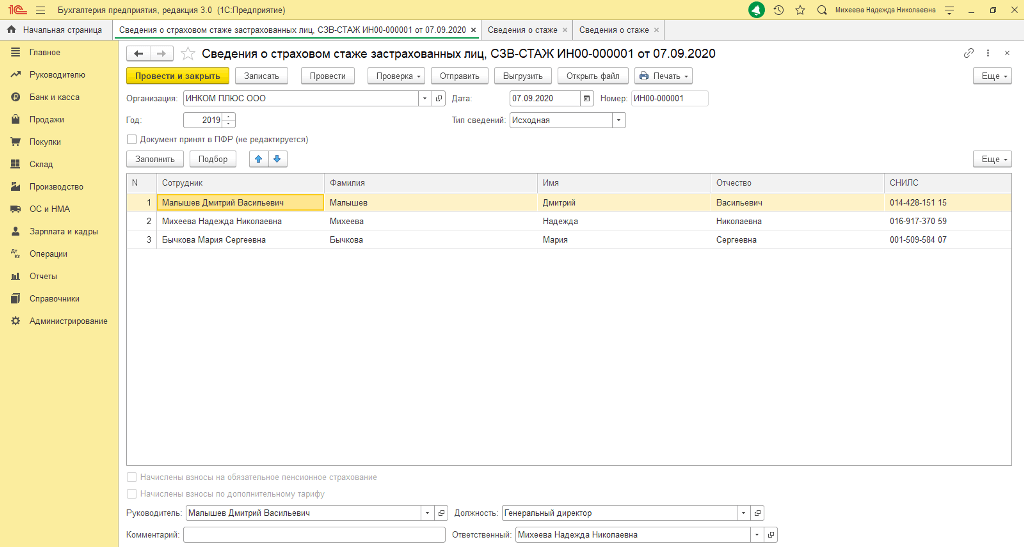Viewport: 1024px width, 547px height.
Task: Click the back navigation arrow
Action: pyautogui.click(x=139, y=53)
